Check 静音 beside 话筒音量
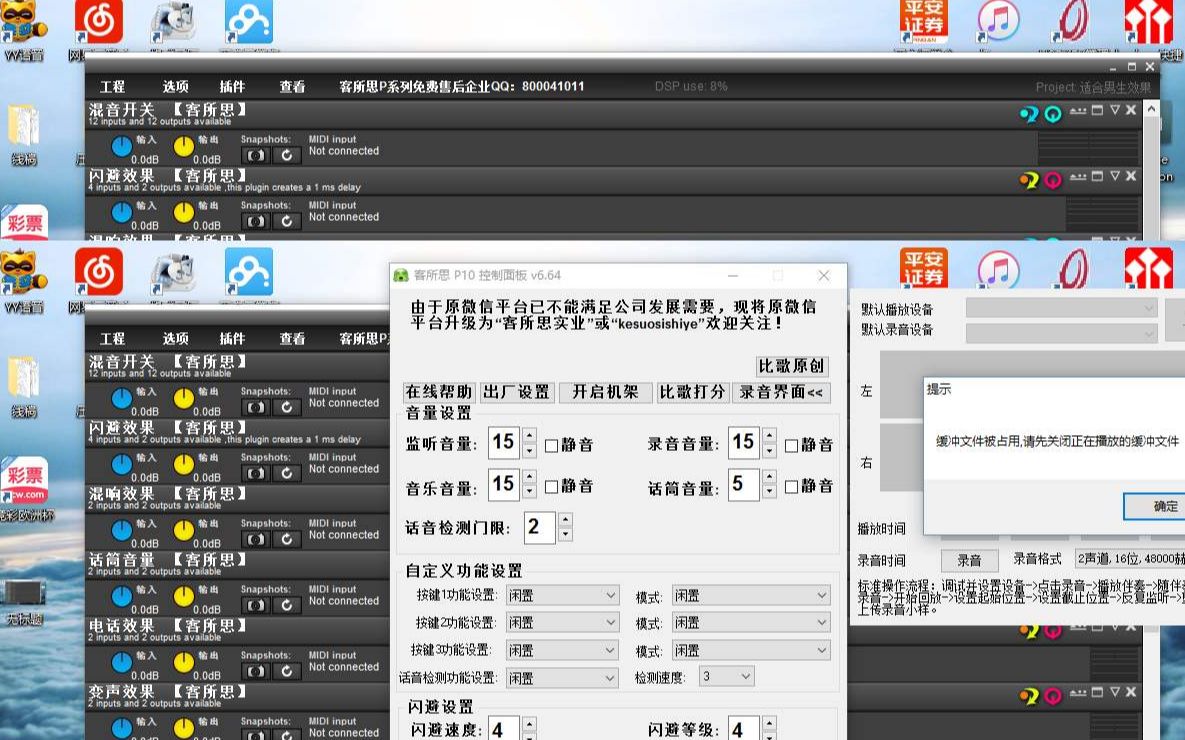Screen dimensions: 1185x740 tap(789, 486)
